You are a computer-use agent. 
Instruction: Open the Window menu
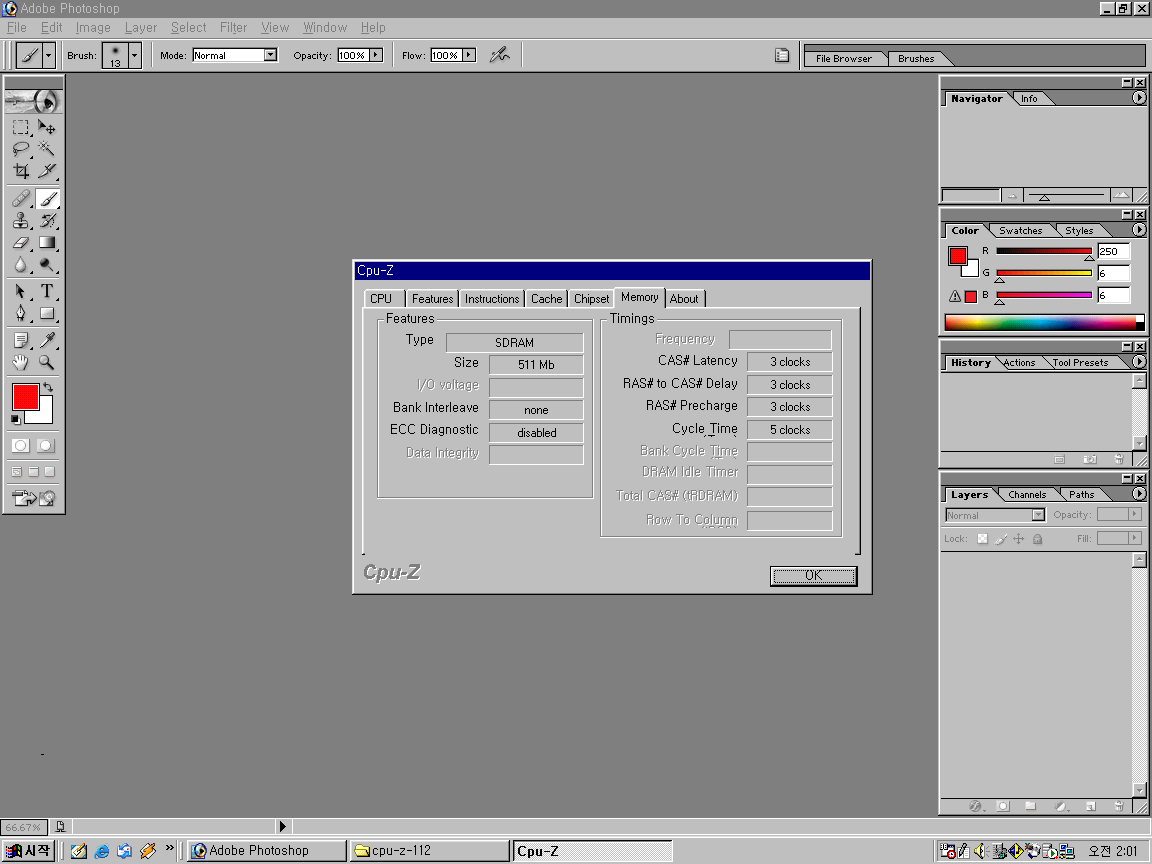[x=325, y=27]
